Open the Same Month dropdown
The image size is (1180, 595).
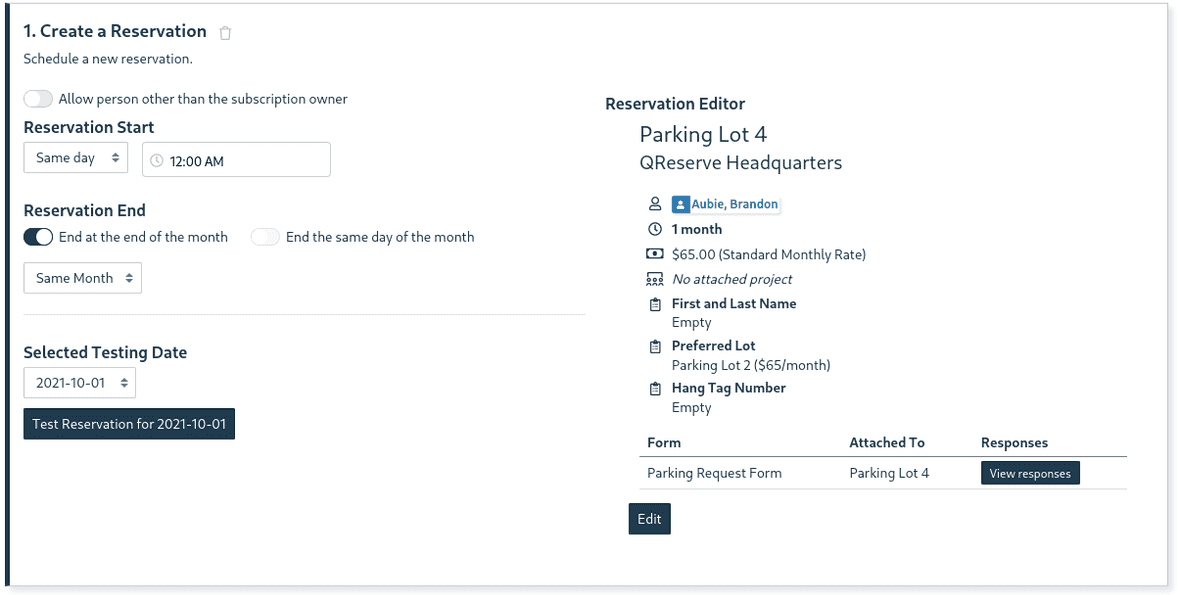82,277
